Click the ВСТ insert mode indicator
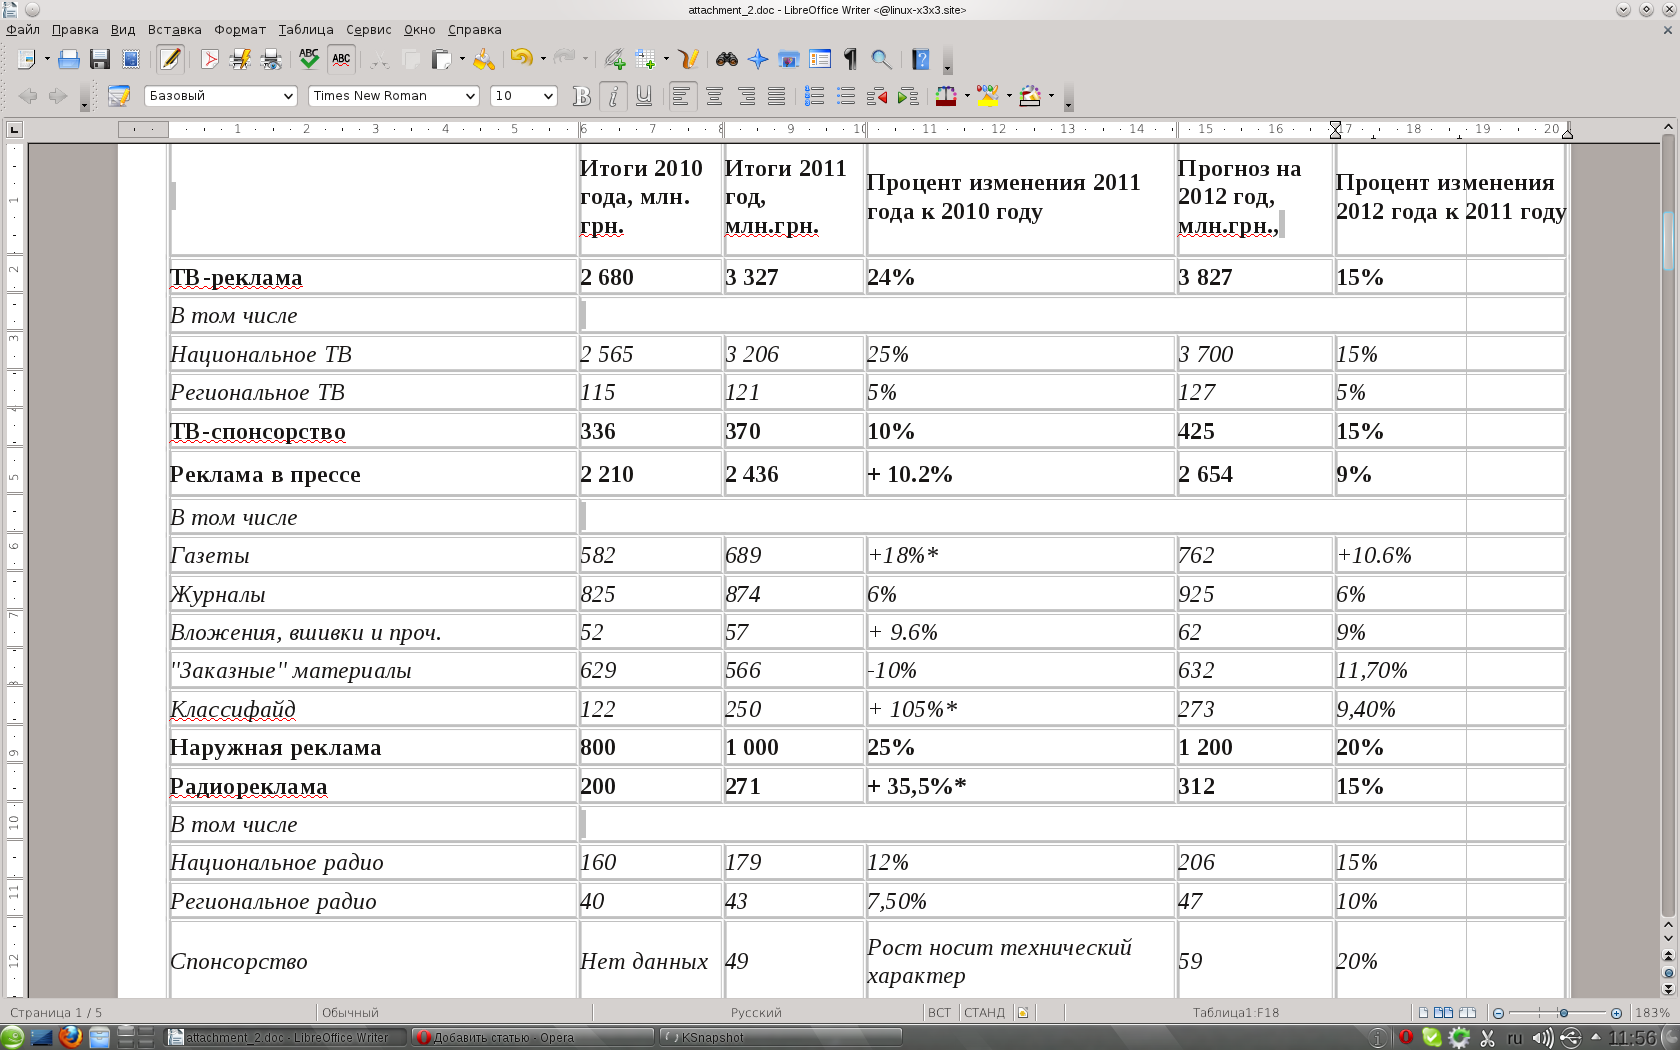Image resolution: width=1680 pixels, height=1050 pixels. [x=939, y=1013]
